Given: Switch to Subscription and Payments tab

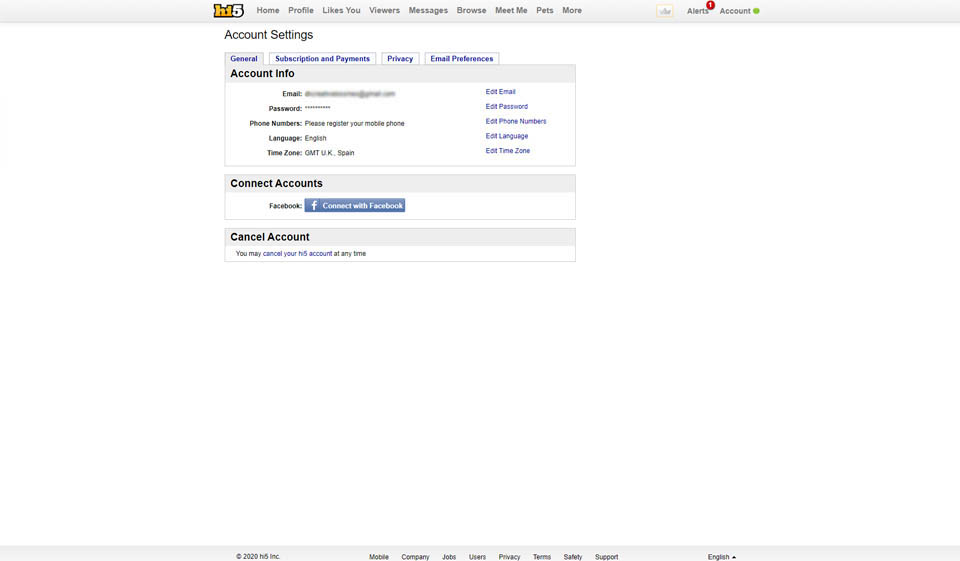Looking at the screenshot, I should coord(322,59).
